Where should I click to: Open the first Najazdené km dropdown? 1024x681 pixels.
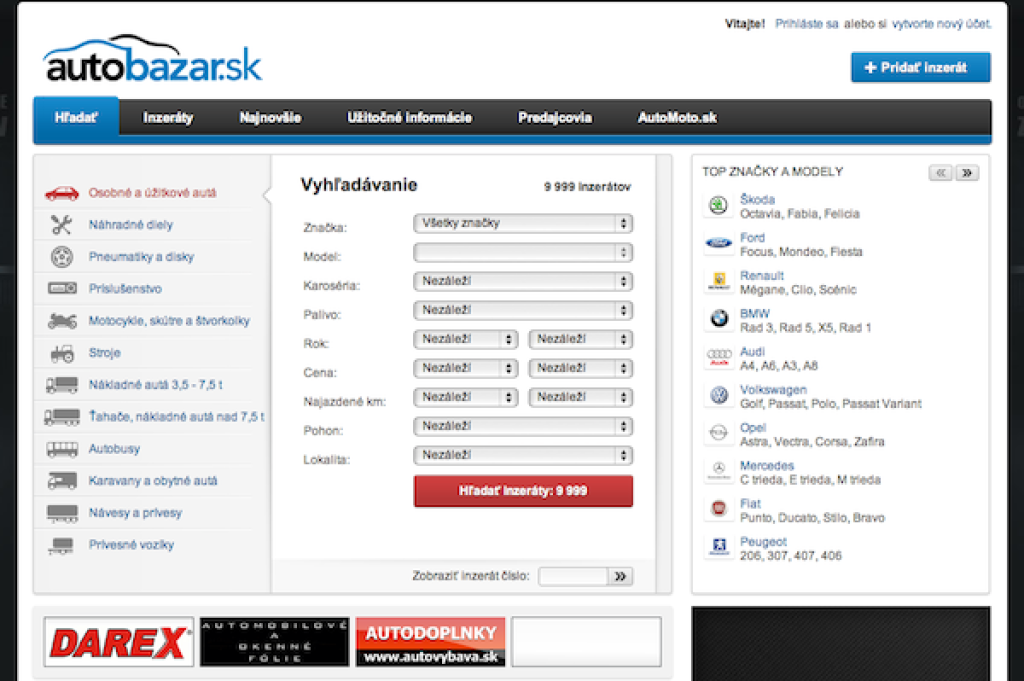[466, 397]
